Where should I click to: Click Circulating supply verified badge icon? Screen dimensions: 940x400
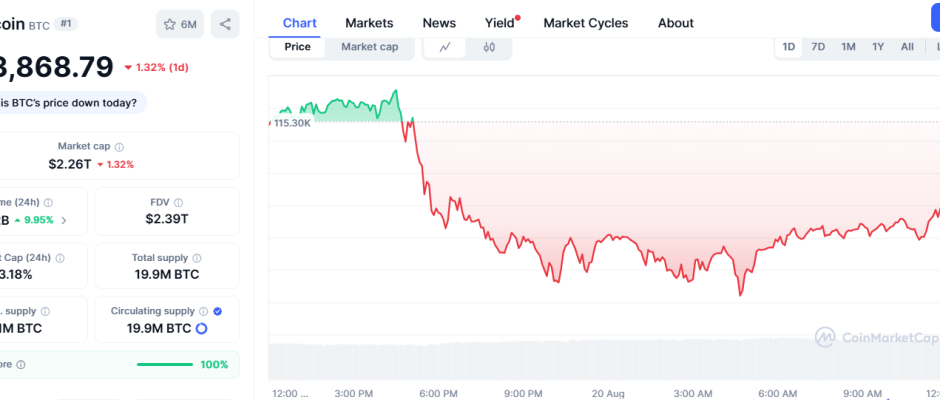218,311
